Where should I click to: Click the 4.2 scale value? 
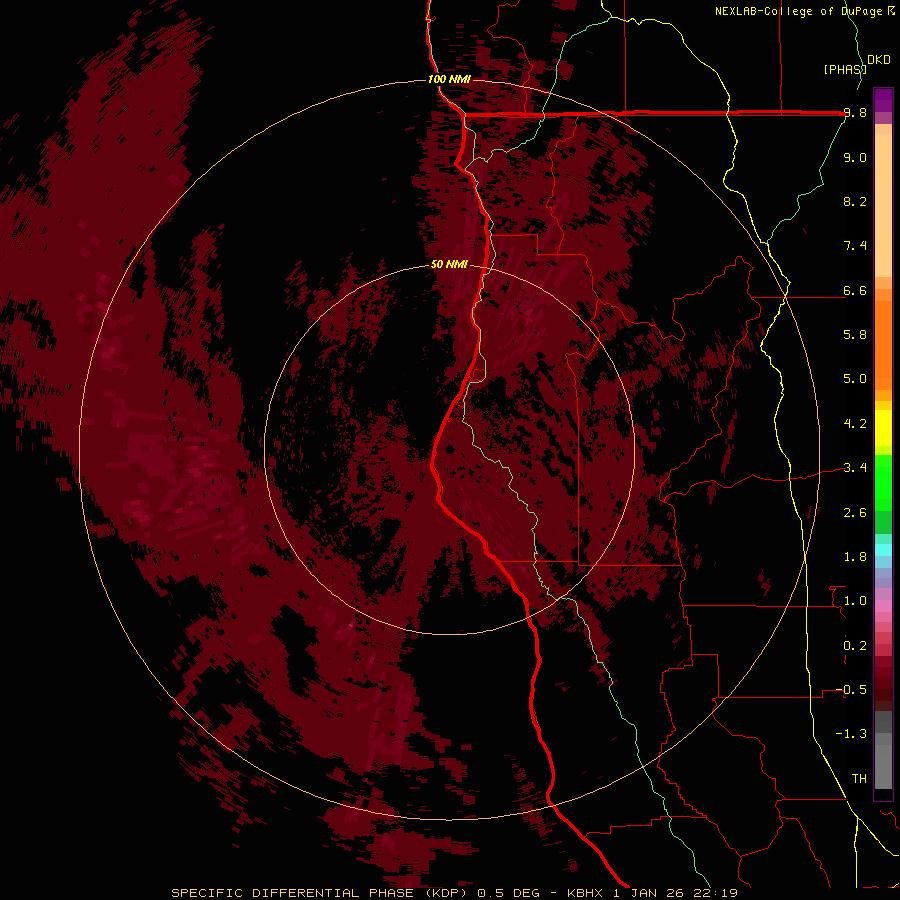855,424
